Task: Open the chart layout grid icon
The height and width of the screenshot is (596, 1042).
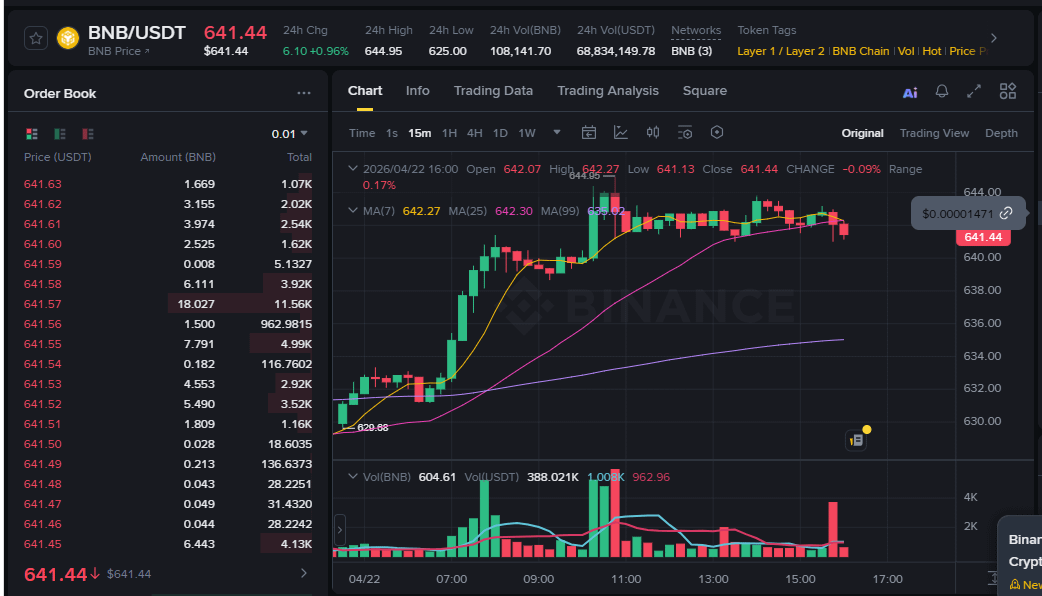Action: tap(1007, 92)
